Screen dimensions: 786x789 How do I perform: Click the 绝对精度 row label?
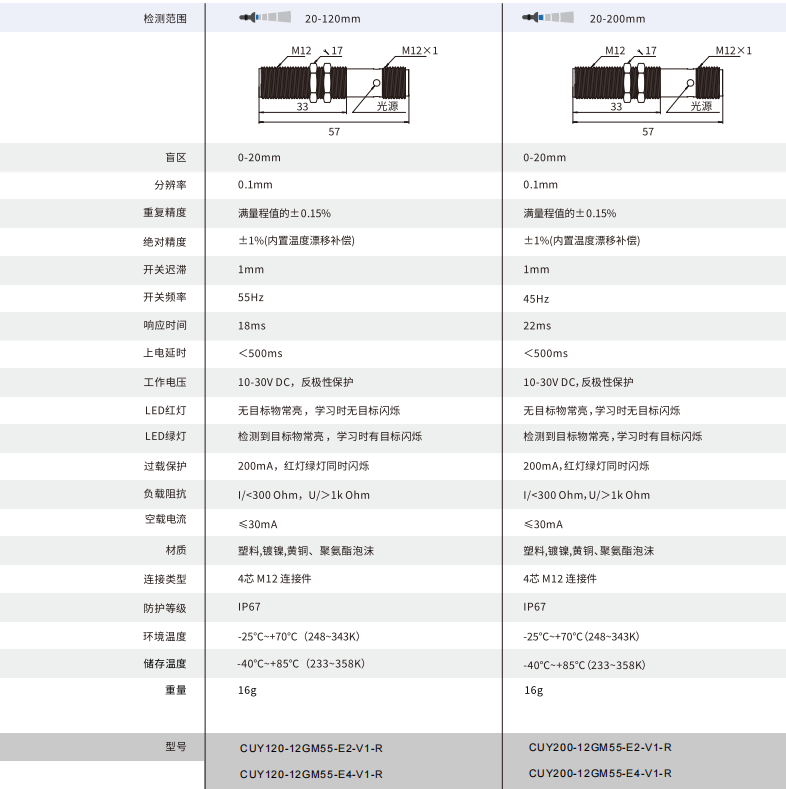pos(165,242)
